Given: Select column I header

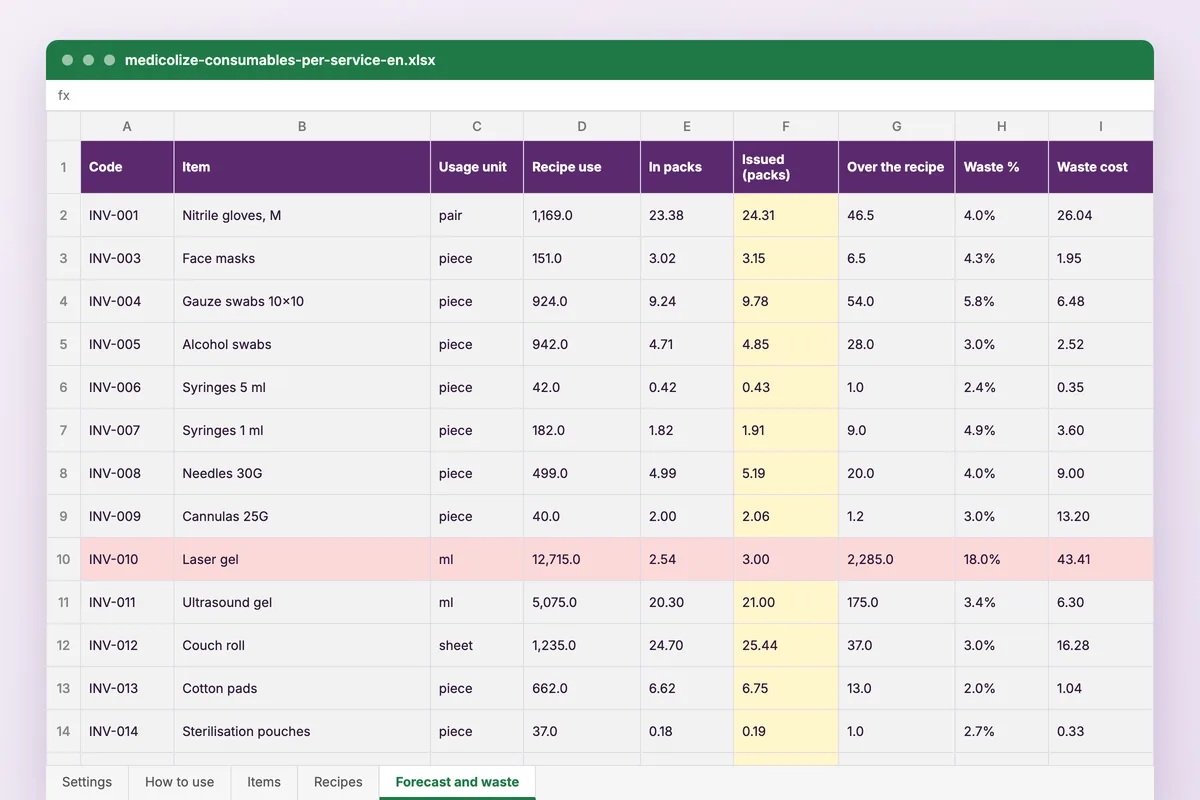Looking at the screenshot, I should (x=1101, y=126).
